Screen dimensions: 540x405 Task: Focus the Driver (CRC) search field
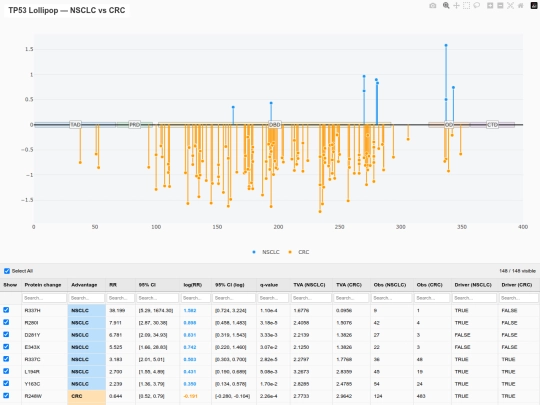[x=518, y=298]
